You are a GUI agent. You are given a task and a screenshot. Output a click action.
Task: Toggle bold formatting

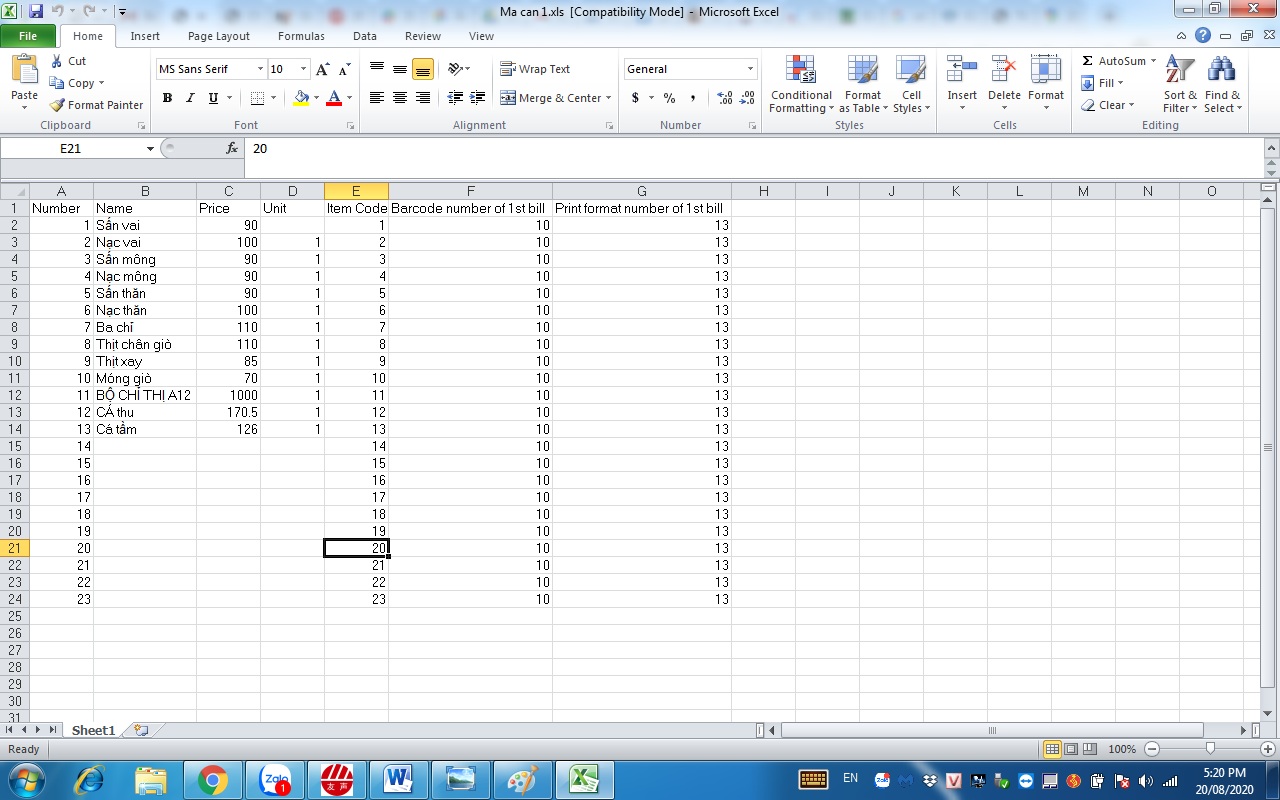(167, 98)
